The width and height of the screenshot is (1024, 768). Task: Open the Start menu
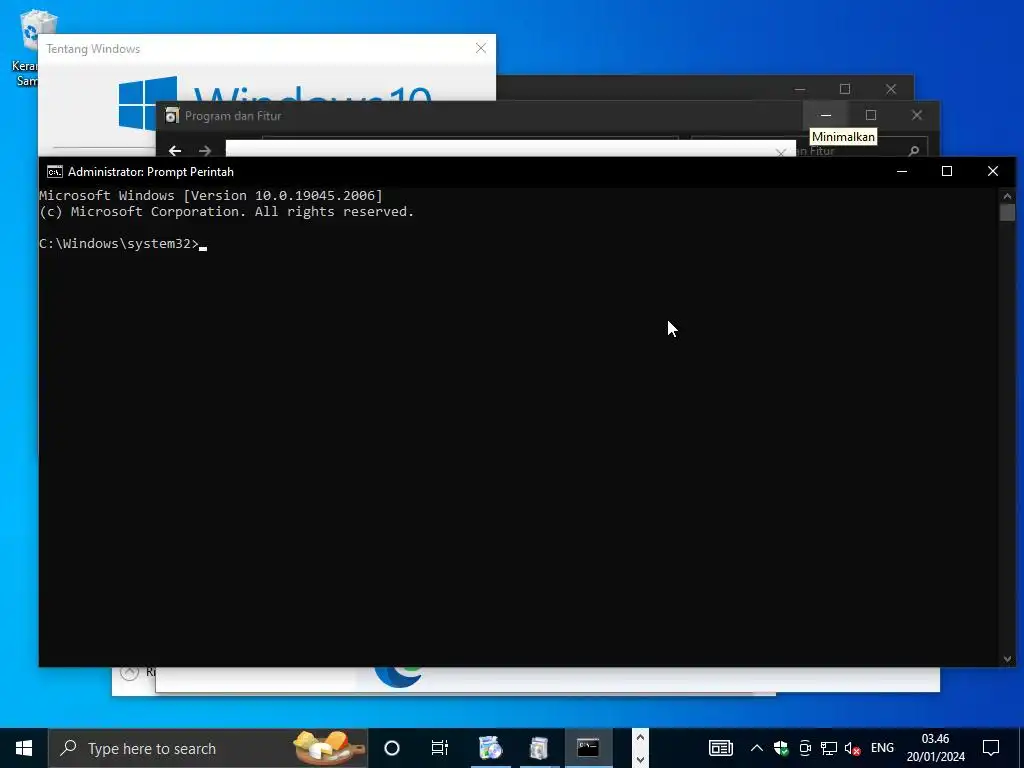[24, 748]
